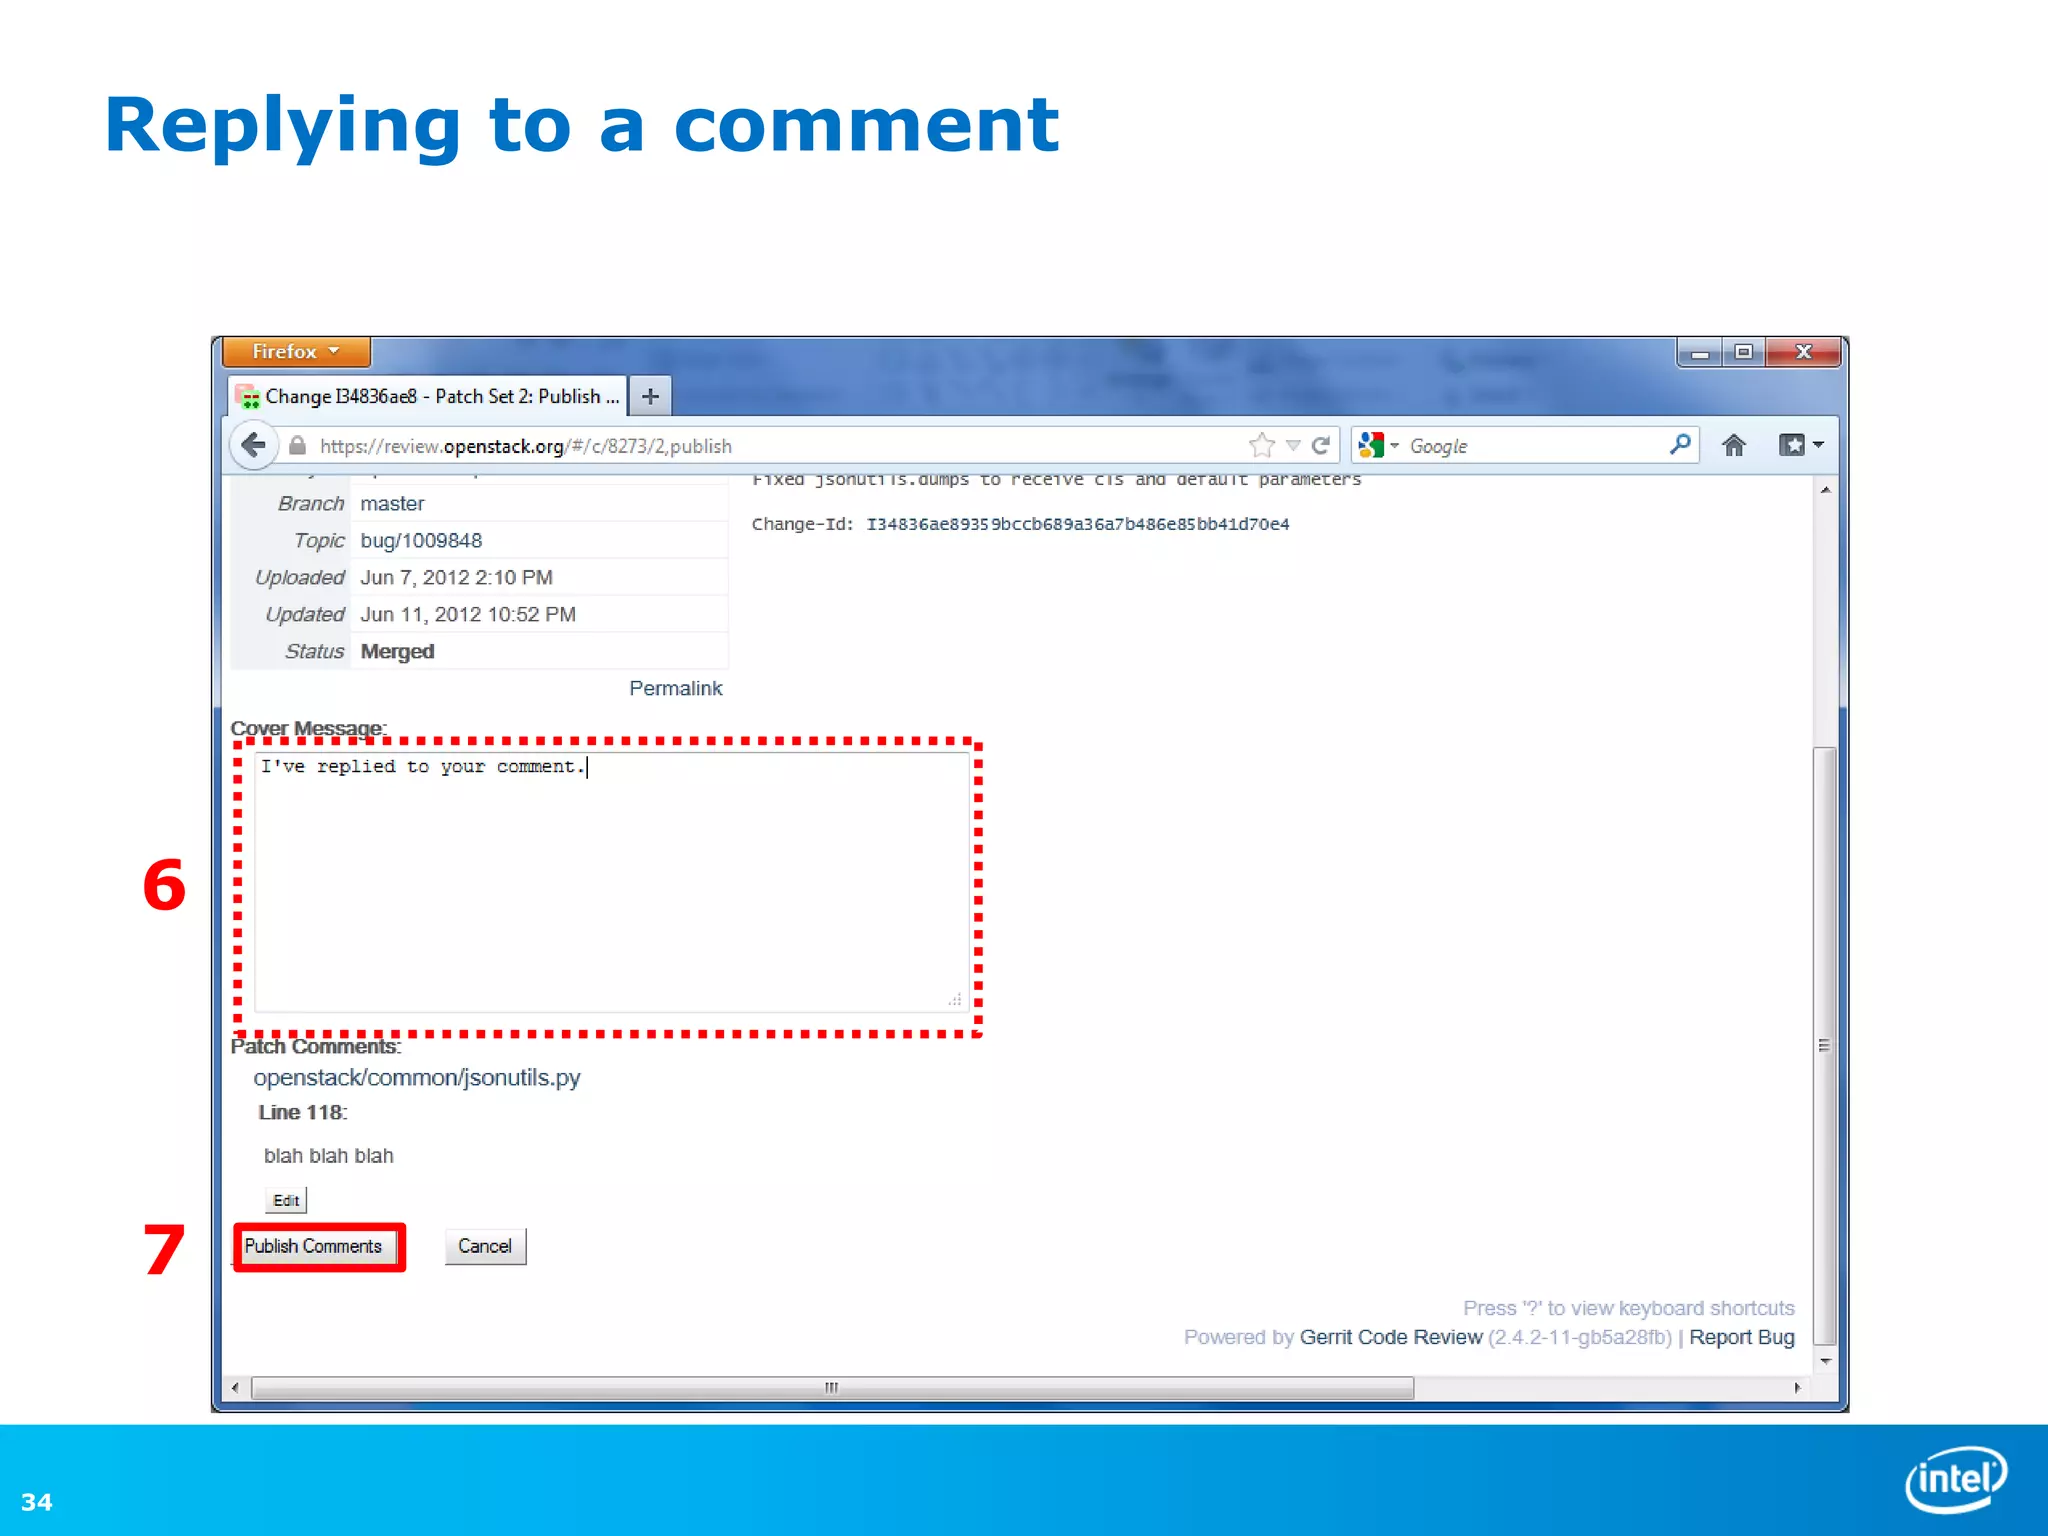Click the horizontal scrollbar thumb
The height and width of the screenshot is (1536, 2048).
(x=832, y=1388)
